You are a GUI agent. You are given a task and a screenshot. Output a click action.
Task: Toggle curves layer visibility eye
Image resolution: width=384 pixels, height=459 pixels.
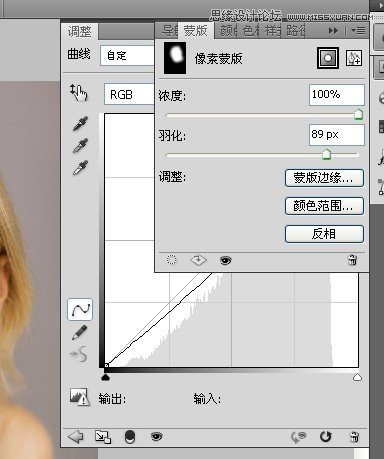tap(156, 436)
